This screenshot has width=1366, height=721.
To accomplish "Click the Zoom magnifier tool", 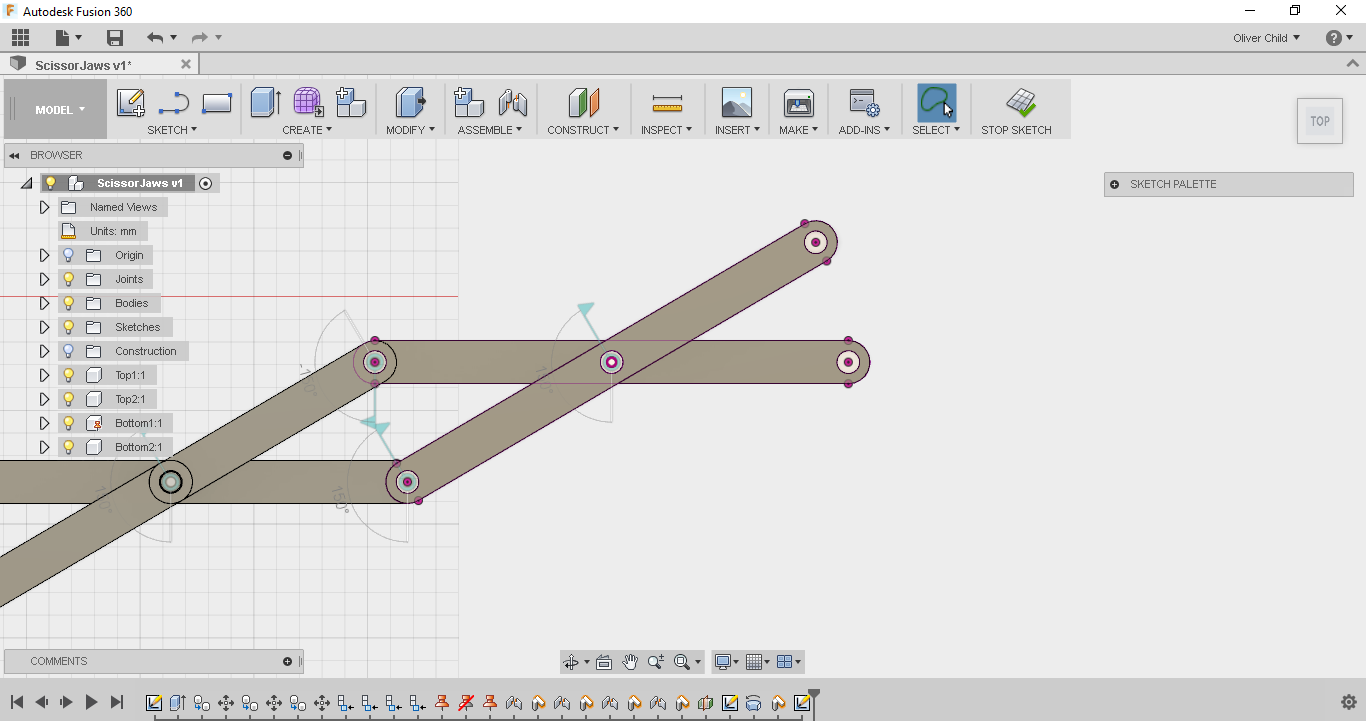I will 656,662.
